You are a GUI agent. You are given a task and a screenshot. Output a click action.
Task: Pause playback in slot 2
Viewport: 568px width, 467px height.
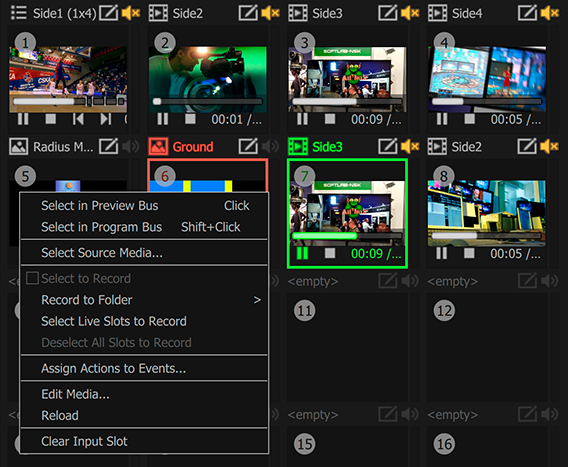coord(163,119)
